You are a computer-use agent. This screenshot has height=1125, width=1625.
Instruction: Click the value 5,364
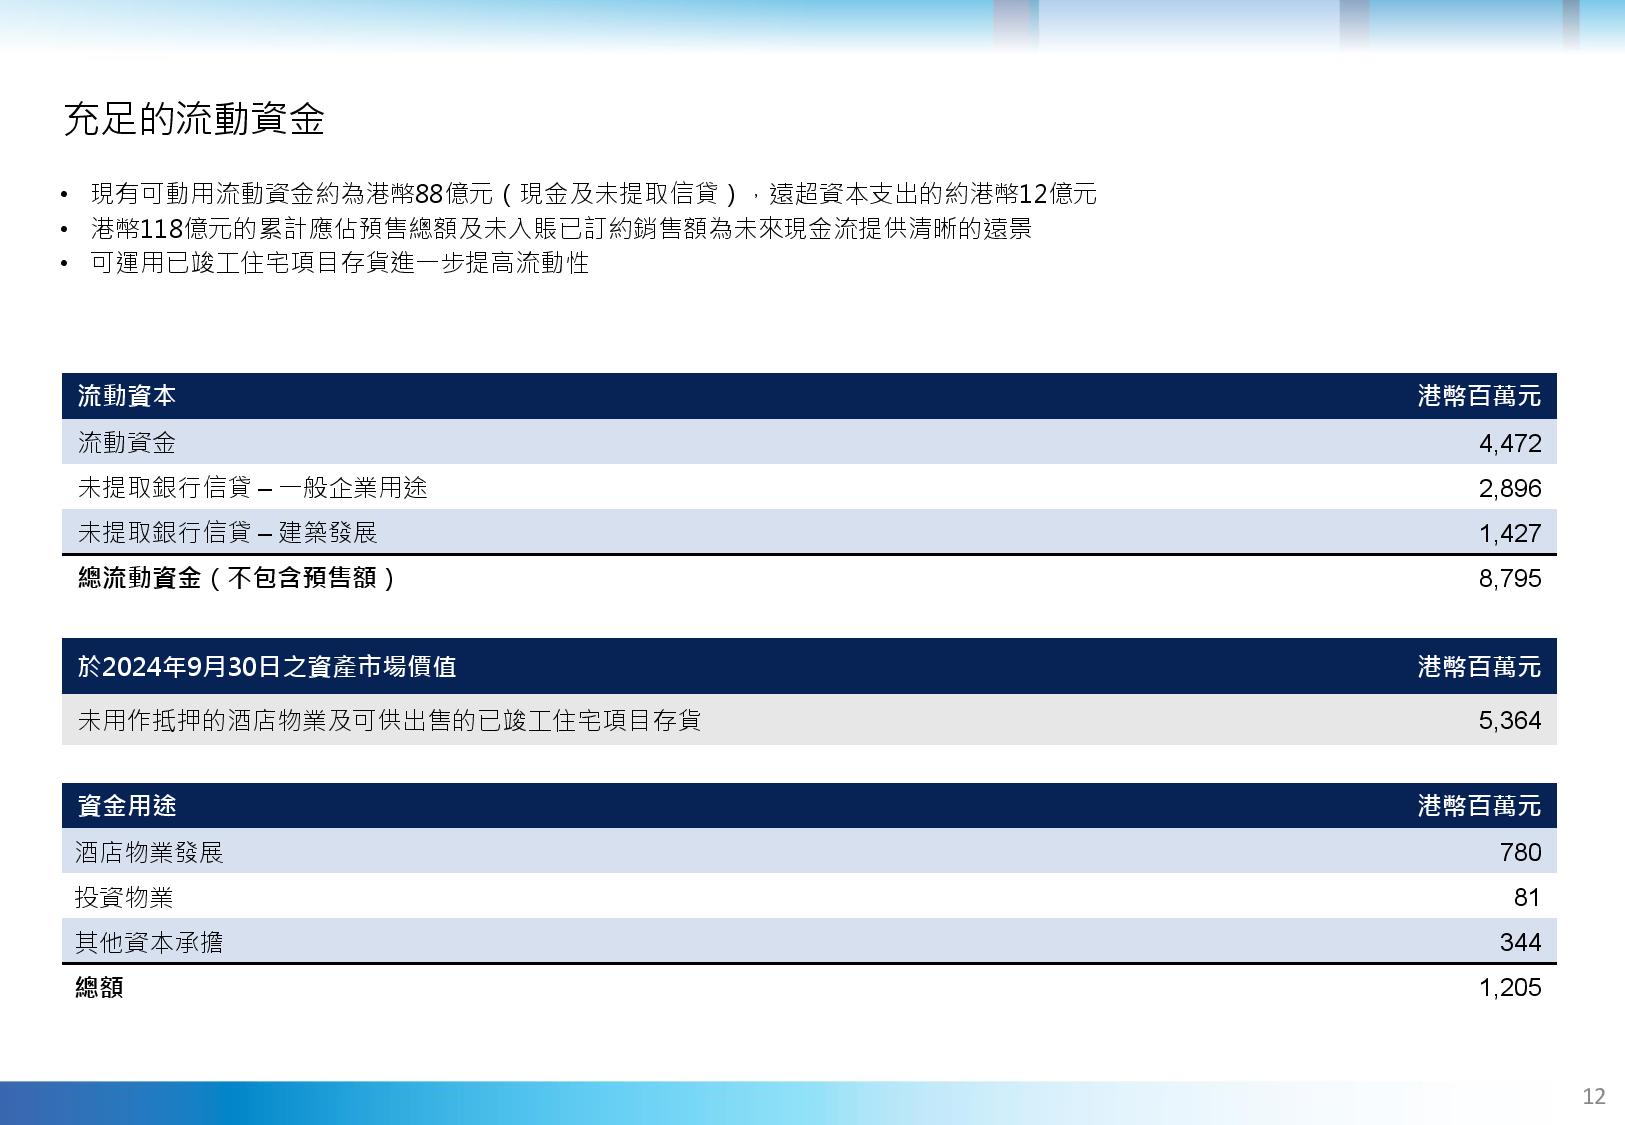pos(1510,720)
